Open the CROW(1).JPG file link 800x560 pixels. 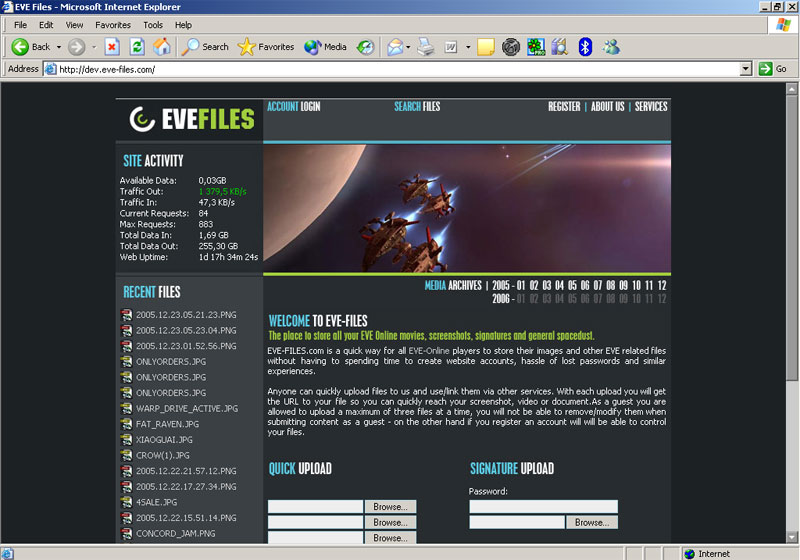[x=163, y=455]
